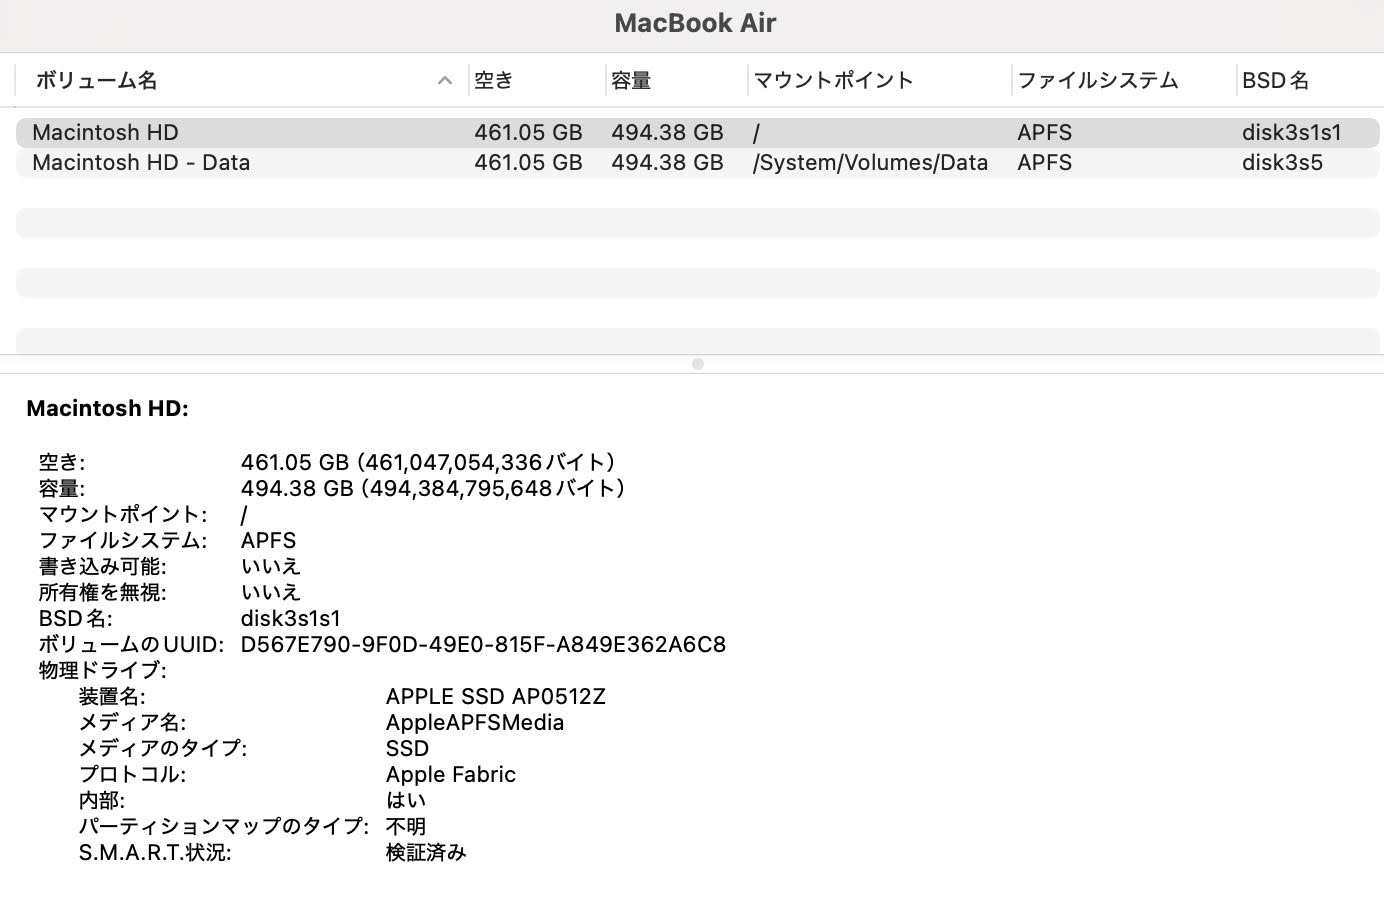
Task: Click the split pane divider handle
Action: click(x=698, y=364)
